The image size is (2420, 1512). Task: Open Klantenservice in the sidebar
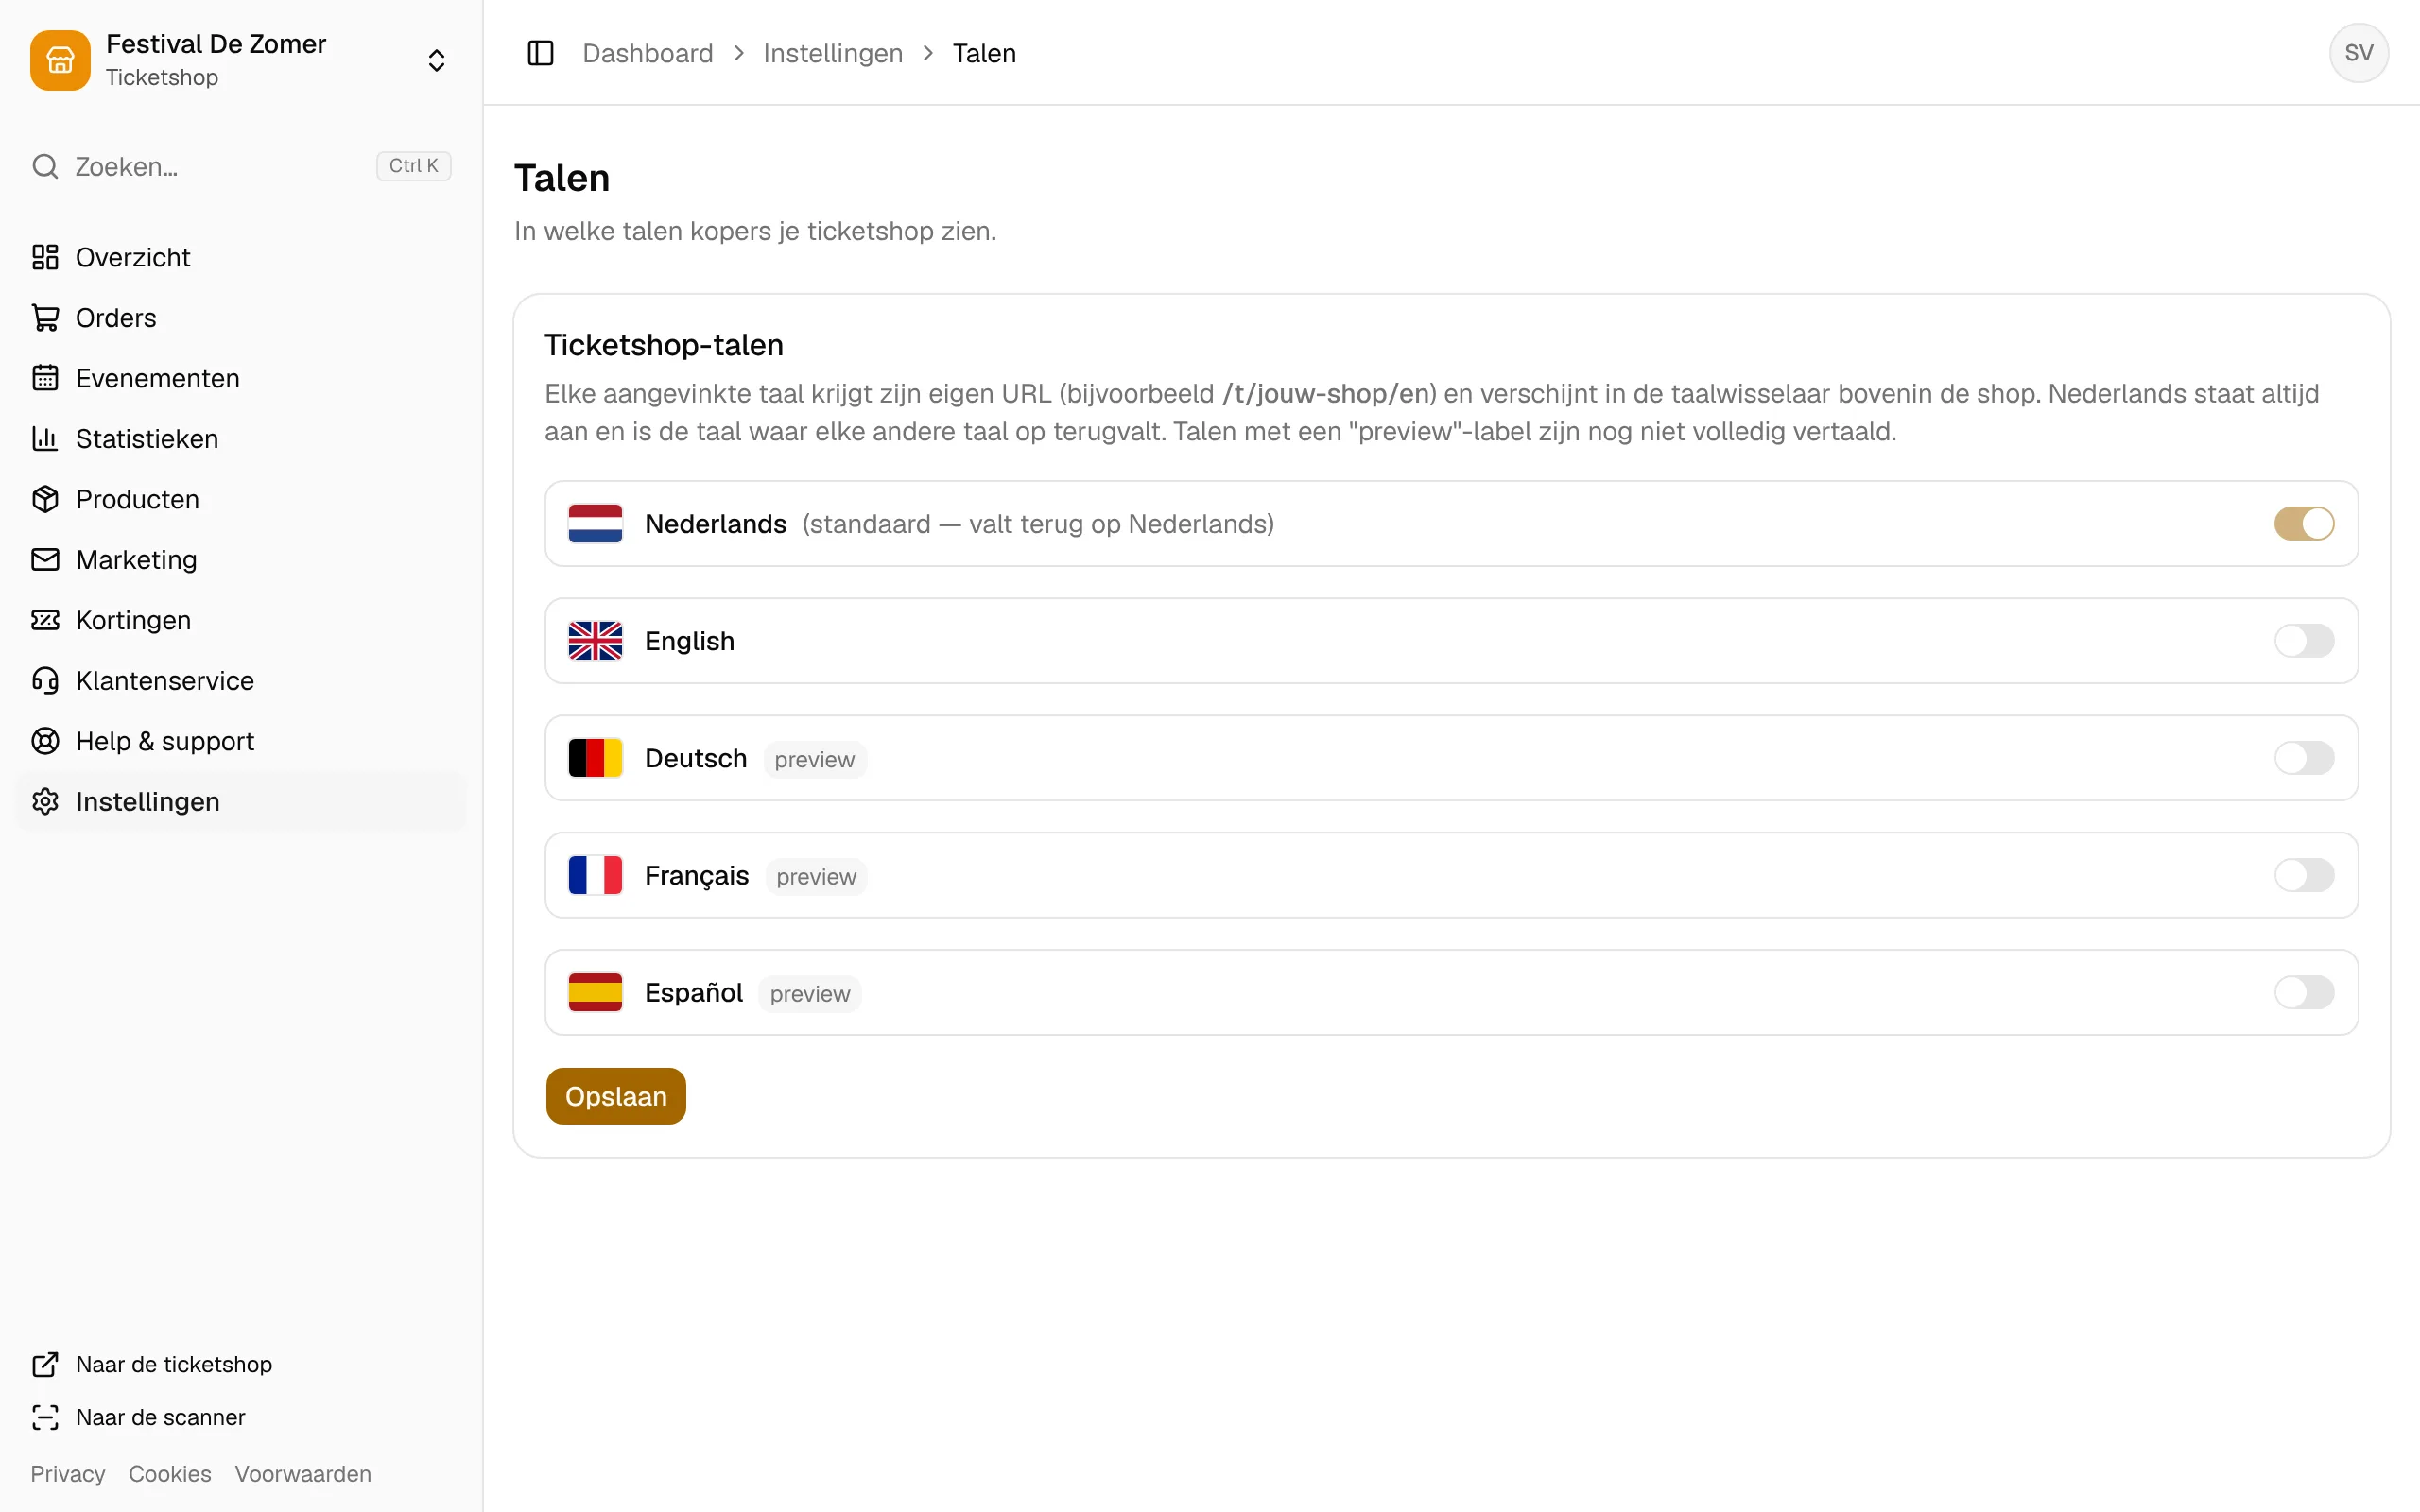[x=240, y=681]
